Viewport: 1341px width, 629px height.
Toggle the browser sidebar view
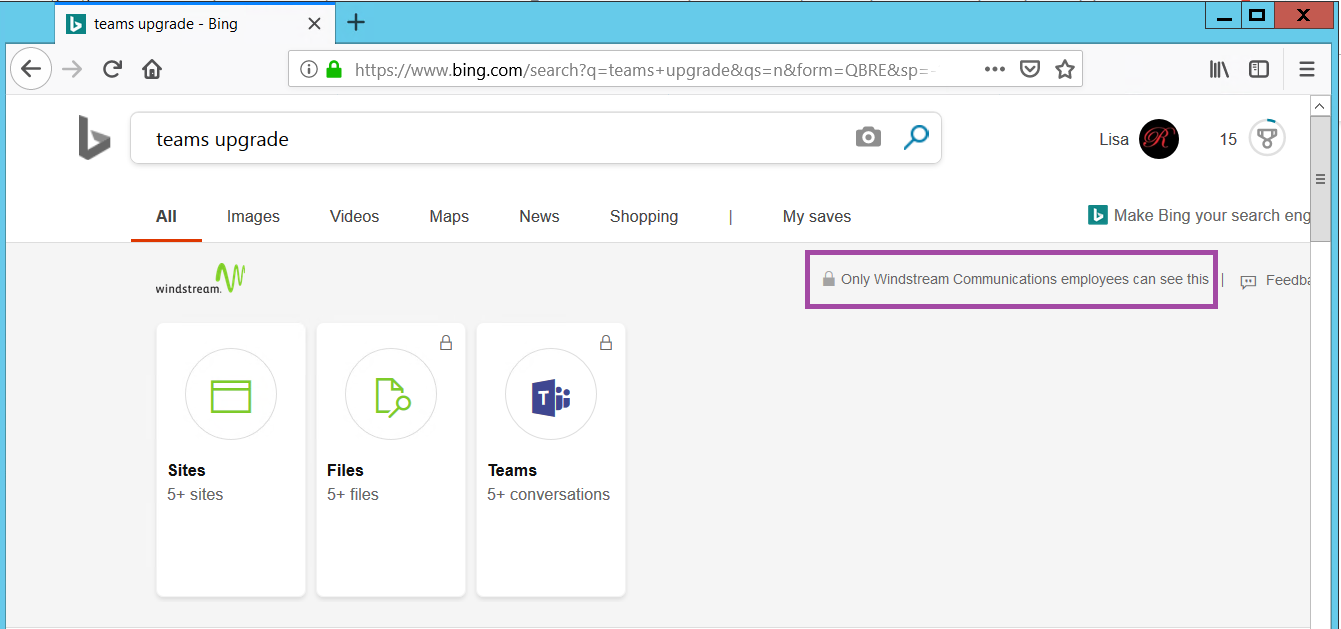point(1259,69)
